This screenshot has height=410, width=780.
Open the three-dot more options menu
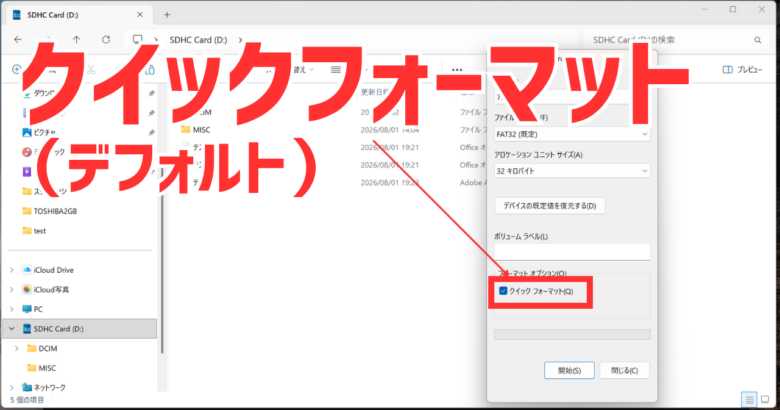pyautogui.click(x=457, y=70)
